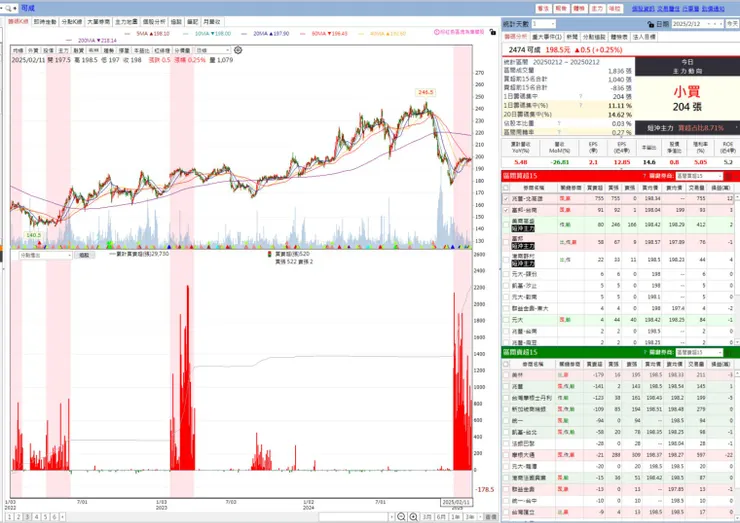Open the 個股資訊 link

[x=643, y=8]
